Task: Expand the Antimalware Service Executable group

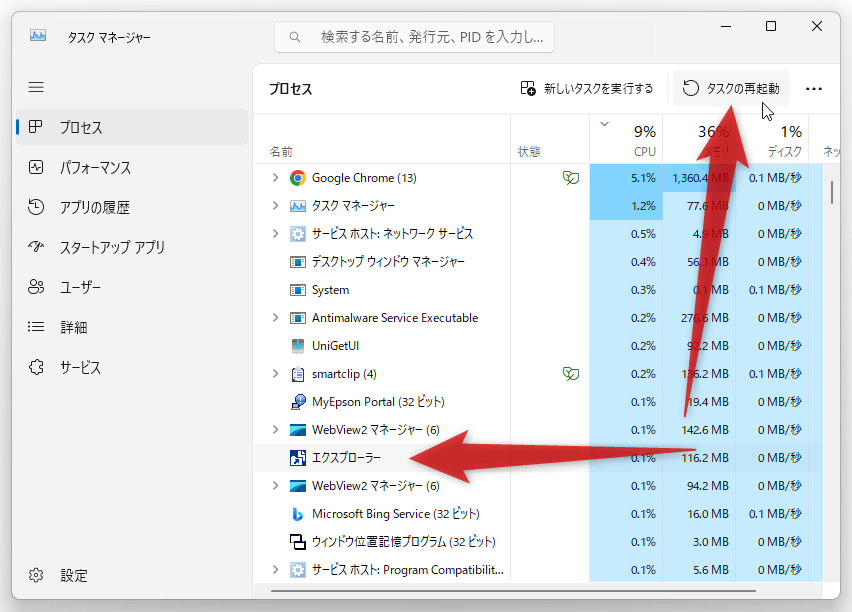Action: coord(275,318)
